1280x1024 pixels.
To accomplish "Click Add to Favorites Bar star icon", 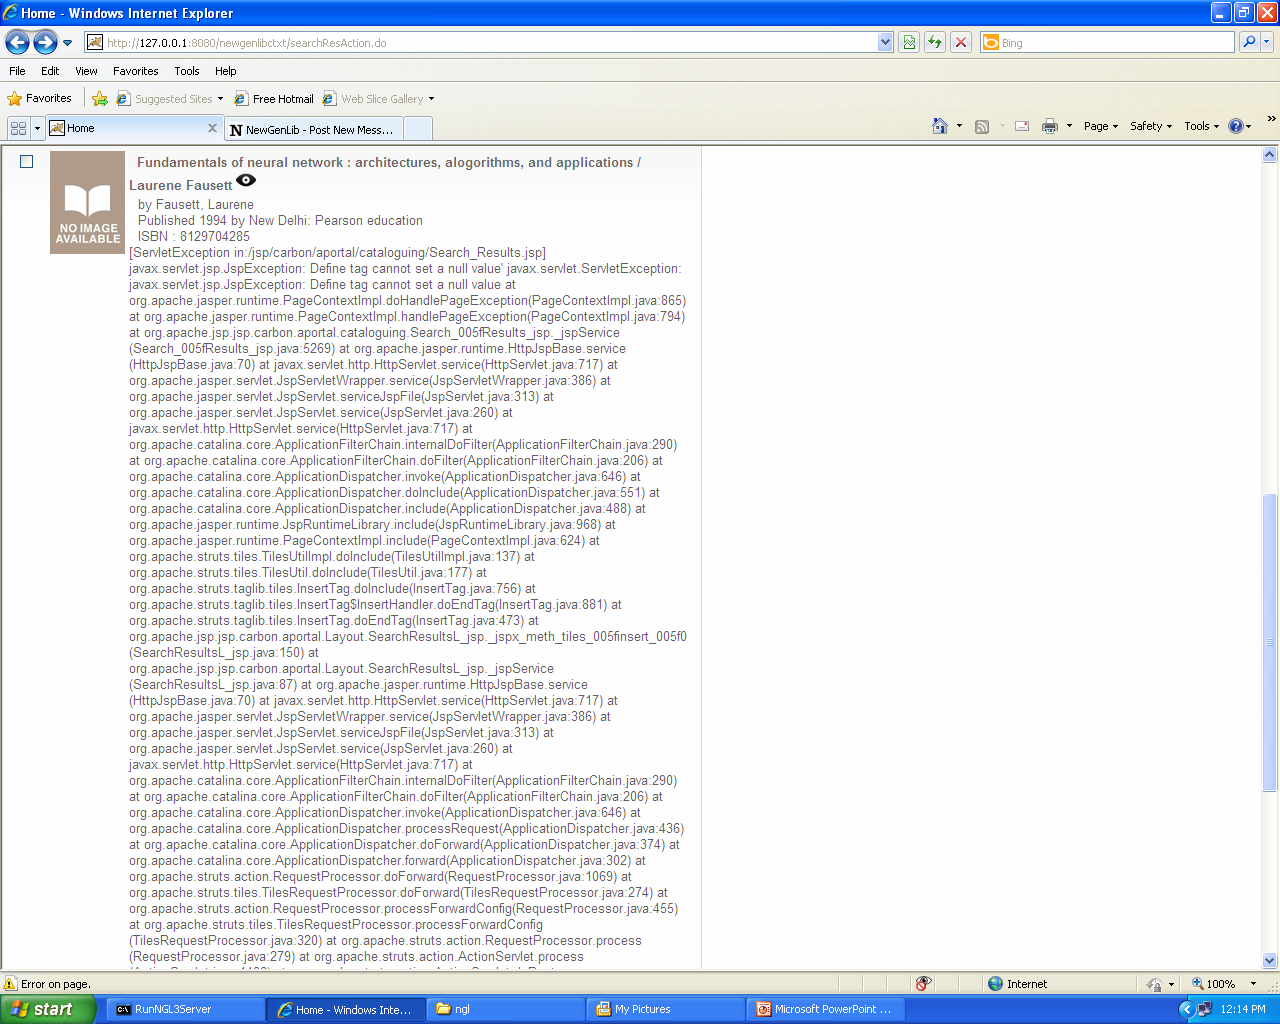I will (100, 99).
